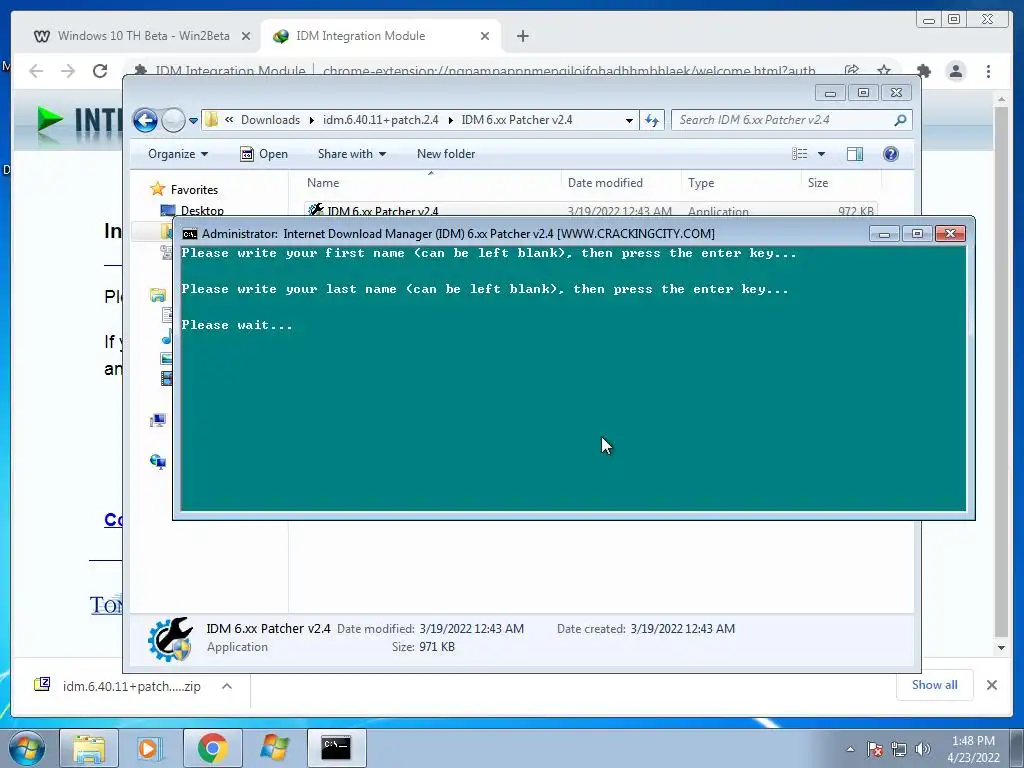Go forward in Chrome
The width and height of the screenshot is (1024, 768).
(x=68, y=71)
